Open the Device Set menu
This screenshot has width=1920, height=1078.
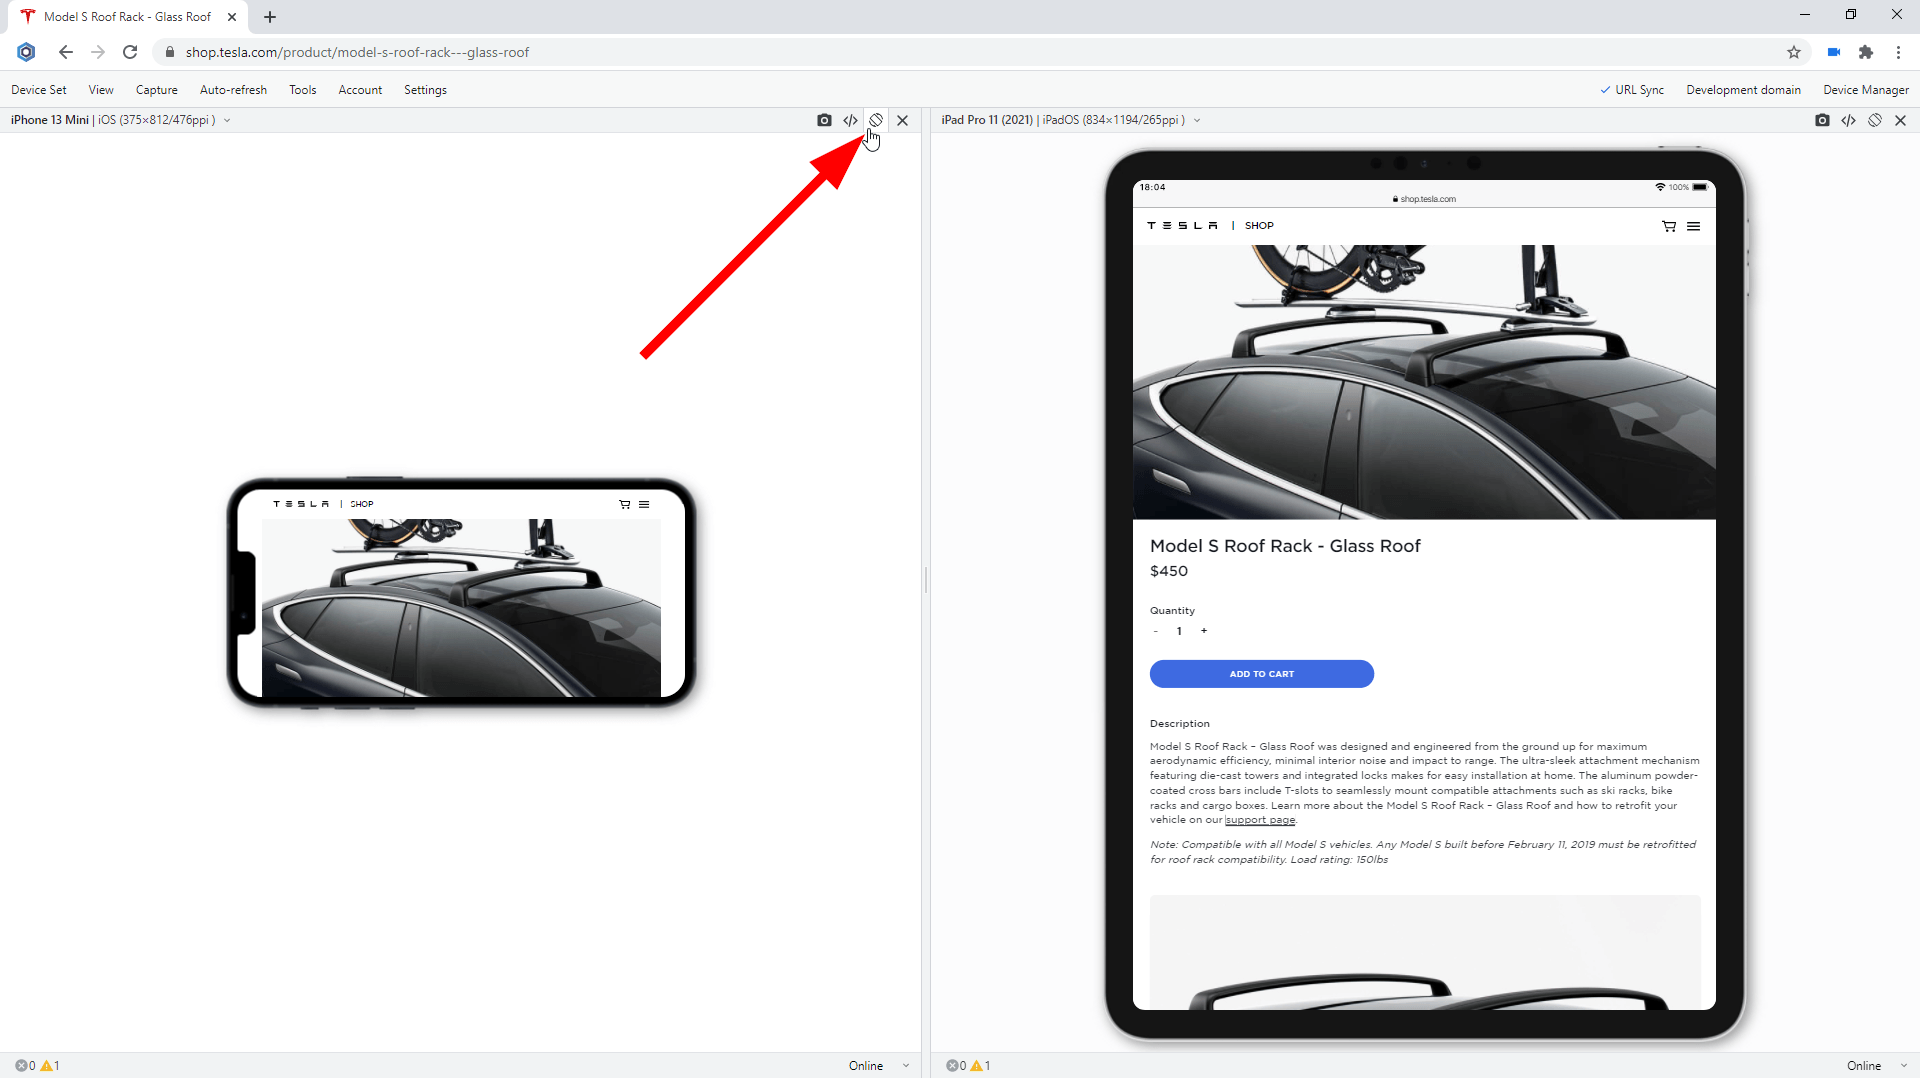[x=39, y=90]
